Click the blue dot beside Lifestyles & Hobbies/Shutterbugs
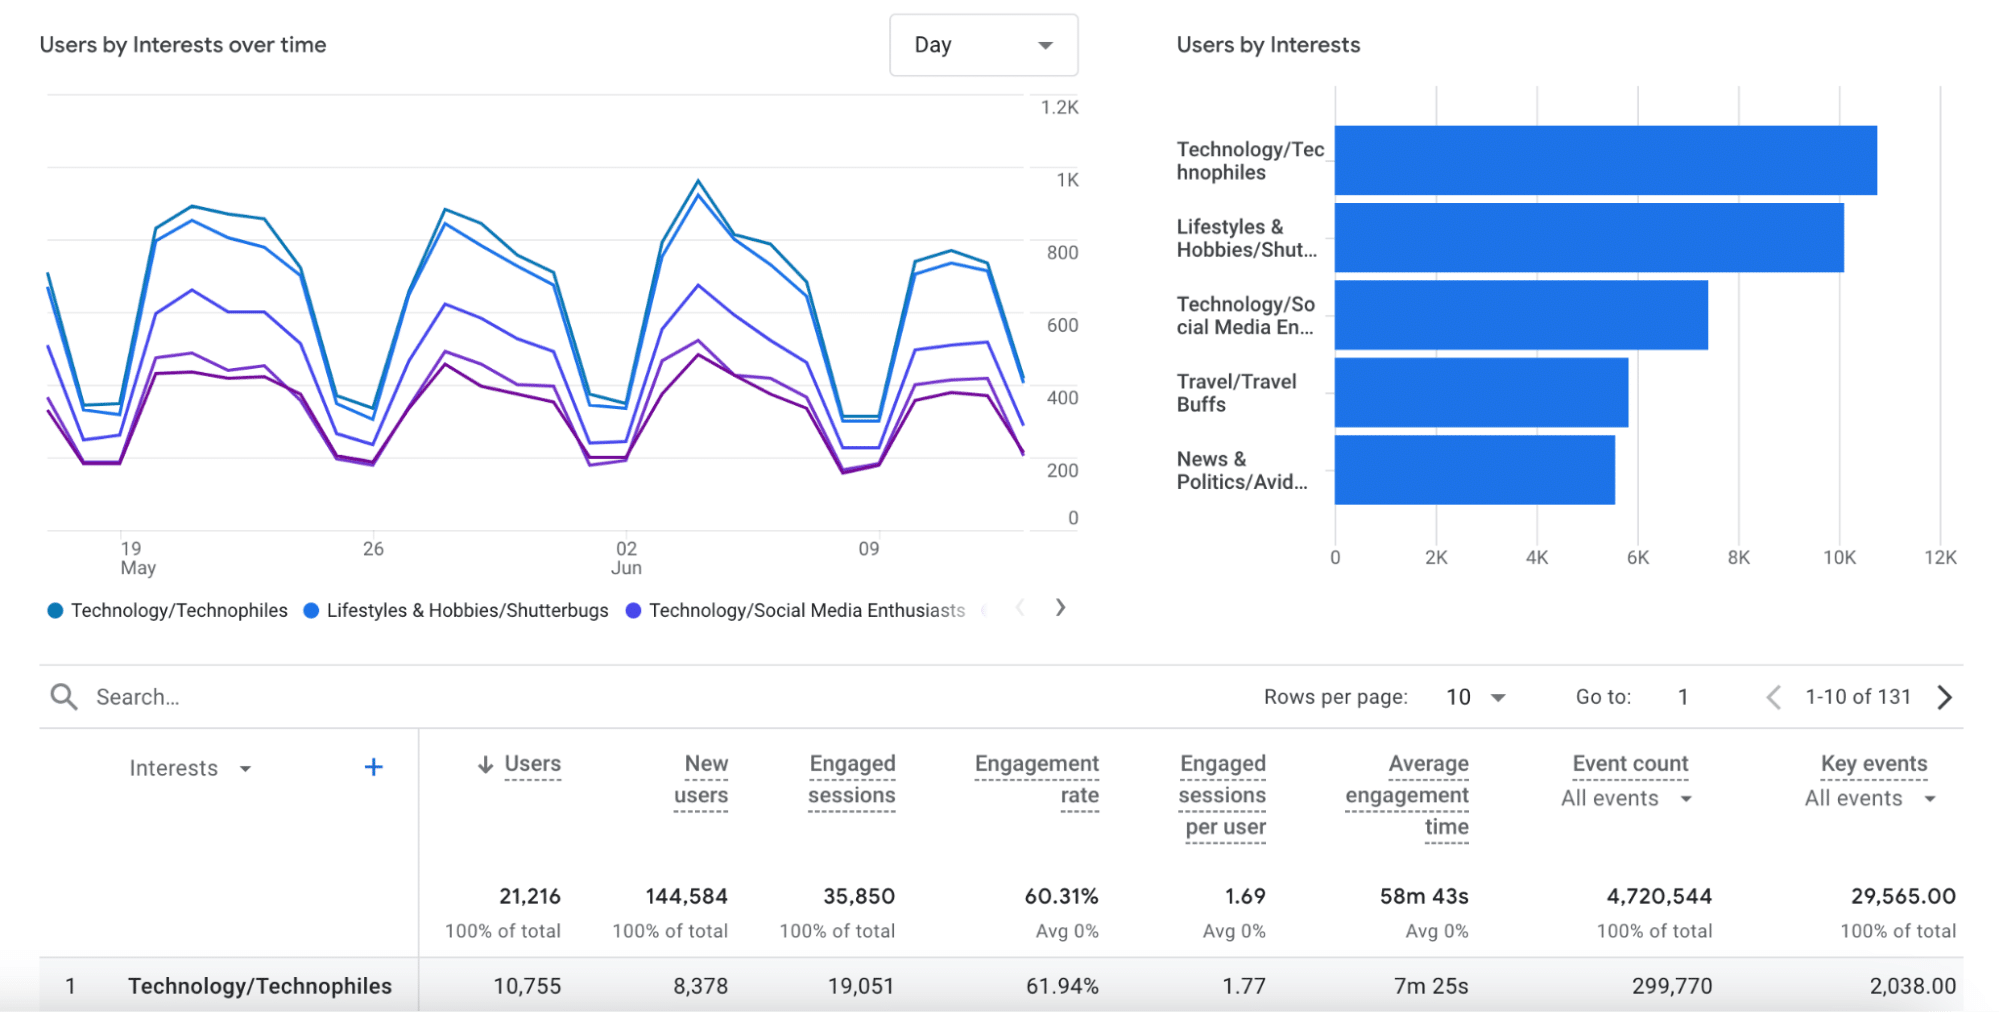The height and width of the screenshot is (1013, 1999). pos(310,609)
